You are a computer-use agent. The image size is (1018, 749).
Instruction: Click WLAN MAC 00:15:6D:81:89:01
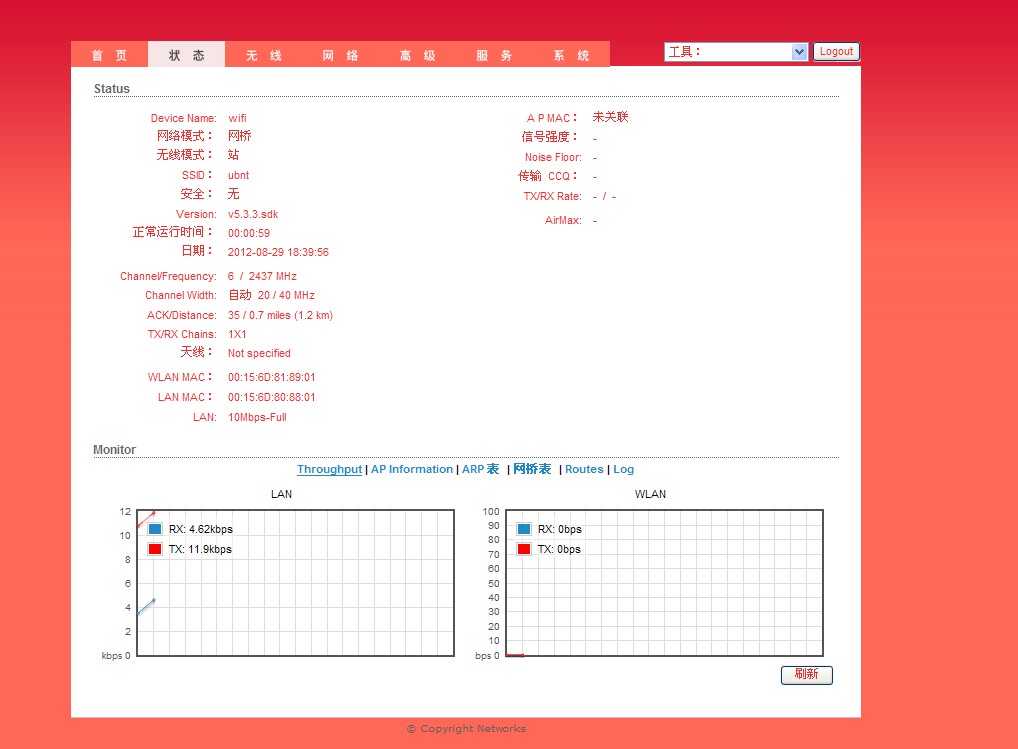click(271, 377)
